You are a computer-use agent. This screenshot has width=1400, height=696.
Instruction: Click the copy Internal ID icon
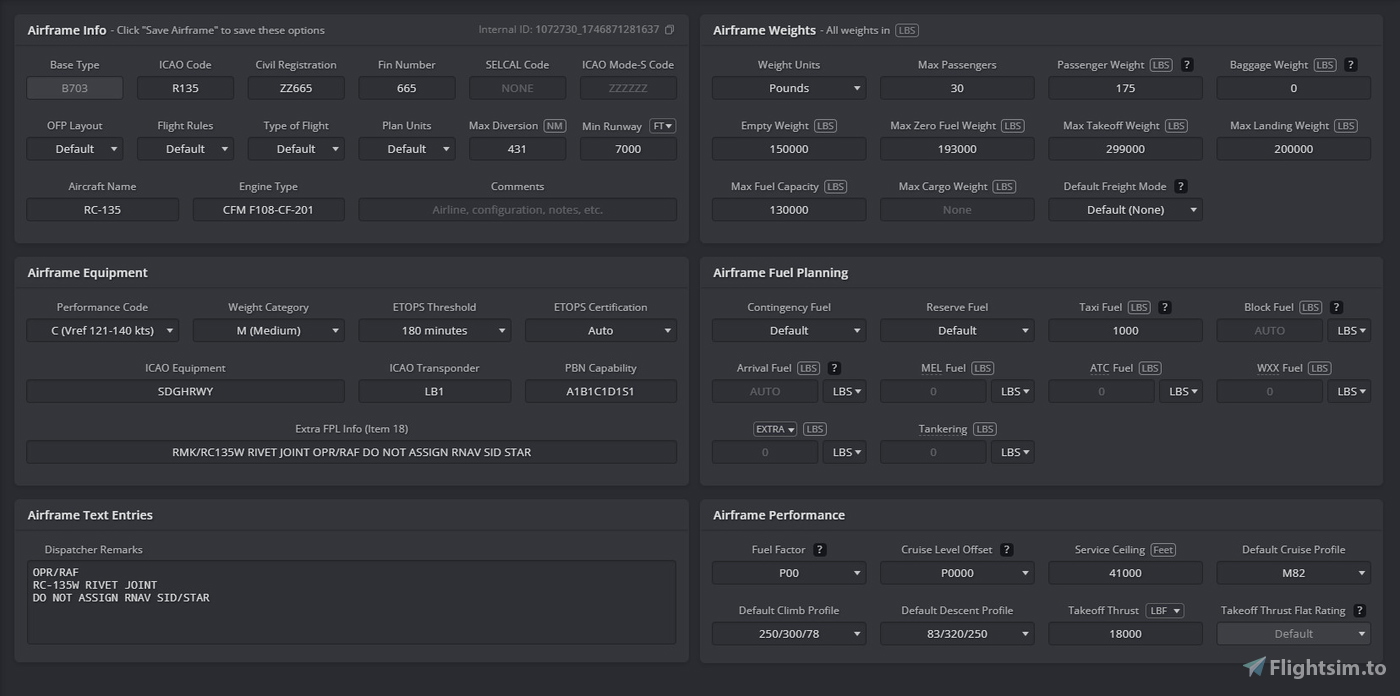point(669,30)
